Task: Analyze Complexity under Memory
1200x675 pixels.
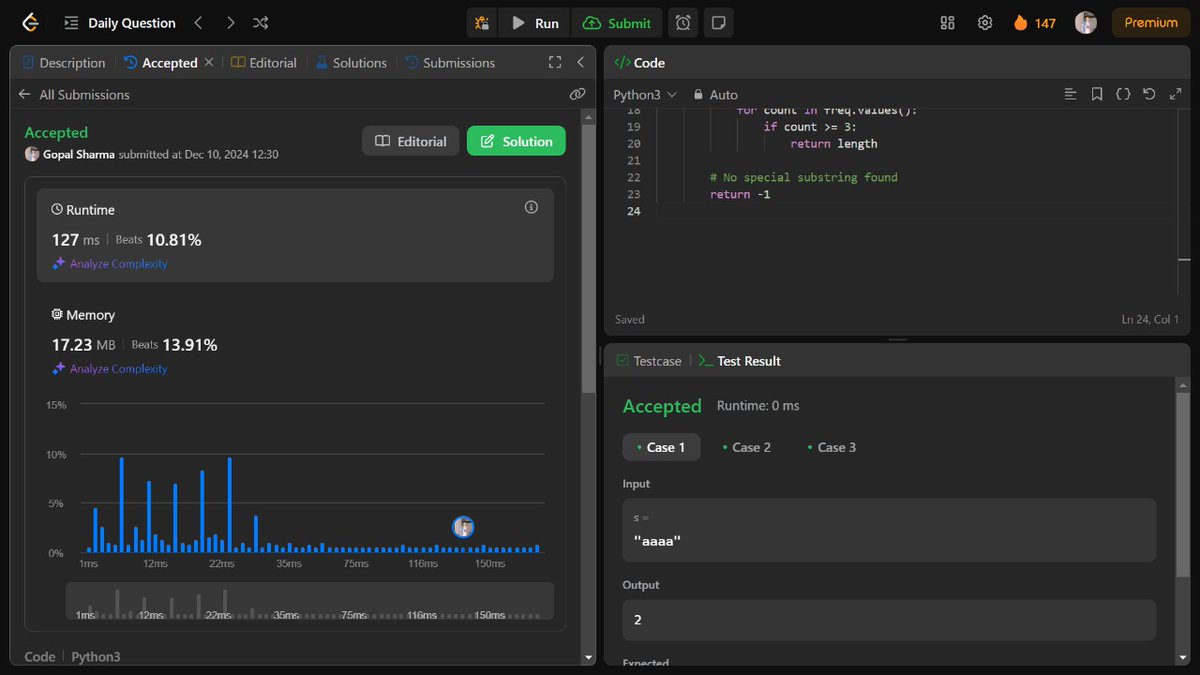Action: click(x=110, y=369)
